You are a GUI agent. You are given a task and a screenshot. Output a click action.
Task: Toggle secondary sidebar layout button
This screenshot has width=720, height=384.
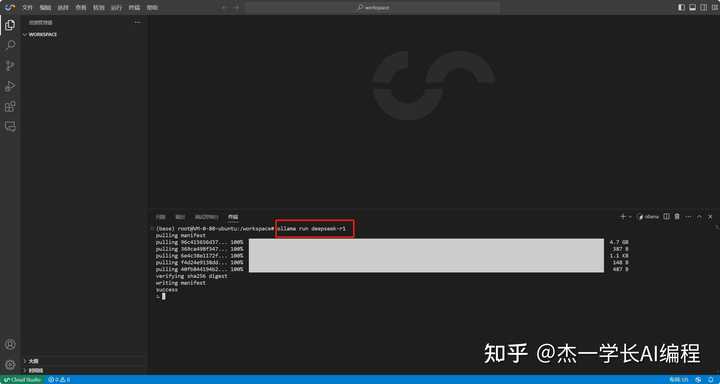click(703, 7)
